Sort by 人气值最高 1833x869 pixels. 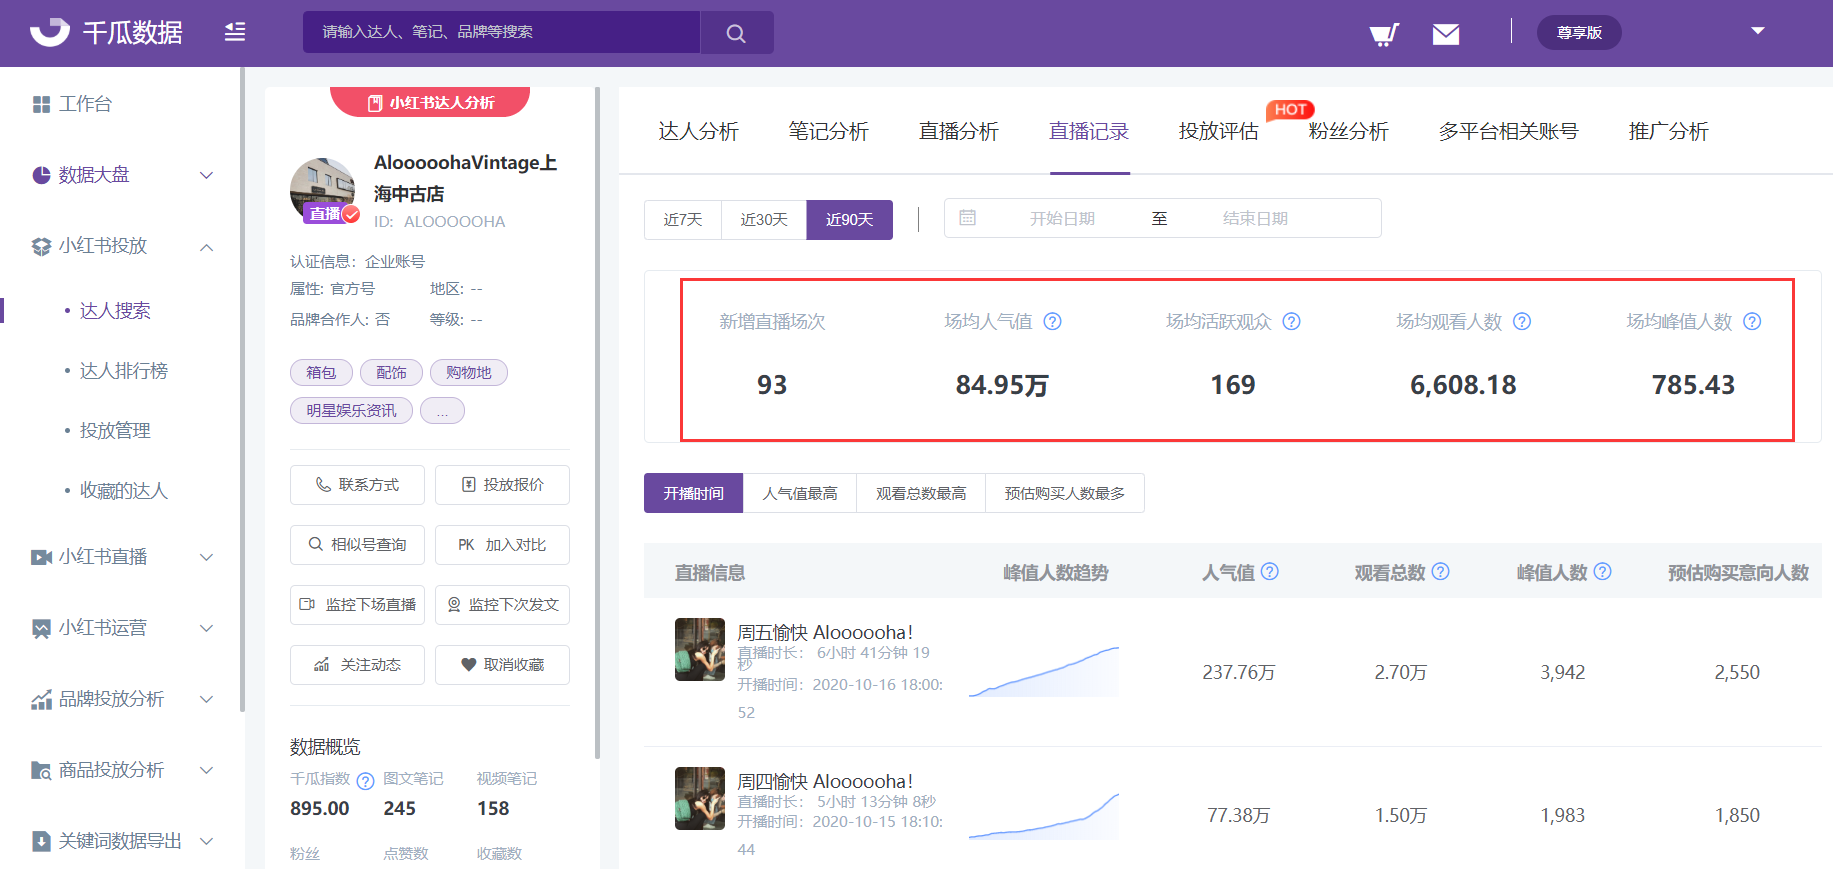tap(800, 493)
